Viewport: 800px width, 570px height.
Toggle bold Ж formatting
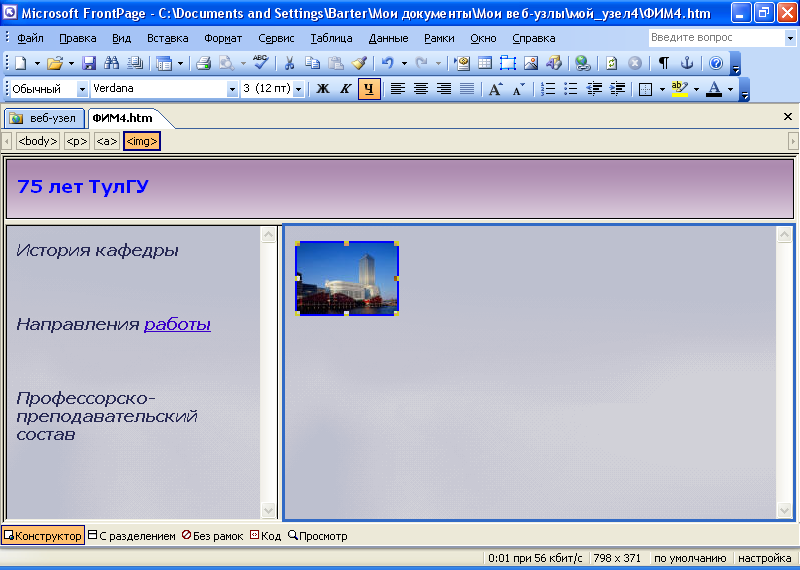[322, 89]
